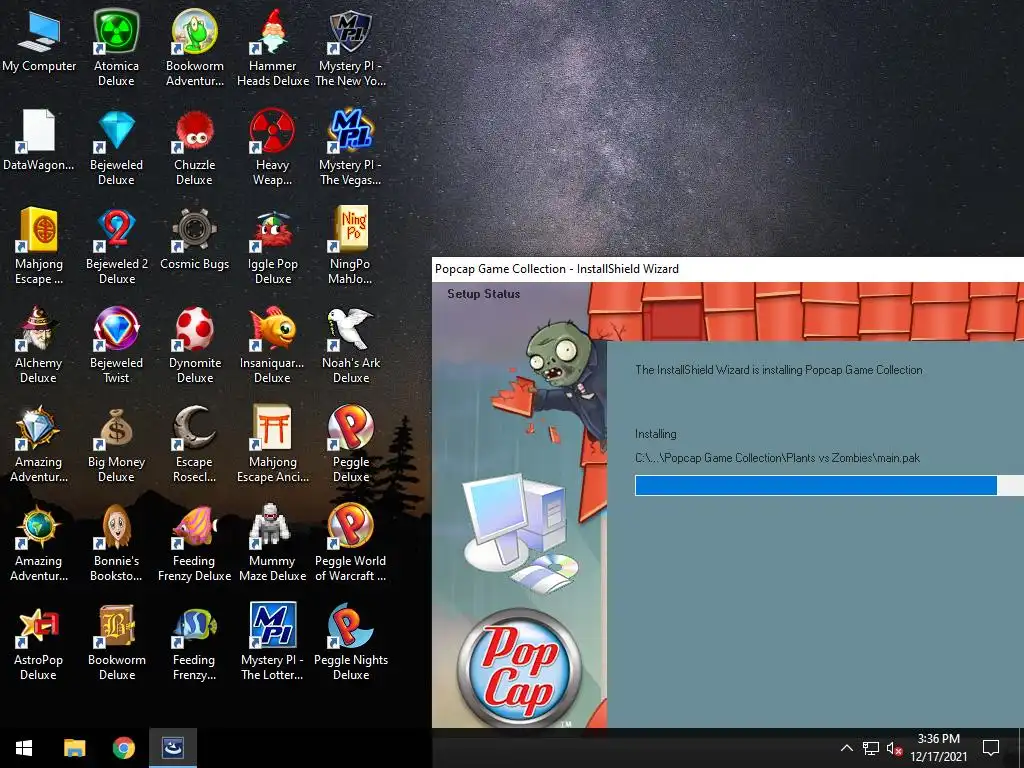Launch Atomica Deluxe shortcut
This screenshot has height=768, width=1024.
[116, 48]
